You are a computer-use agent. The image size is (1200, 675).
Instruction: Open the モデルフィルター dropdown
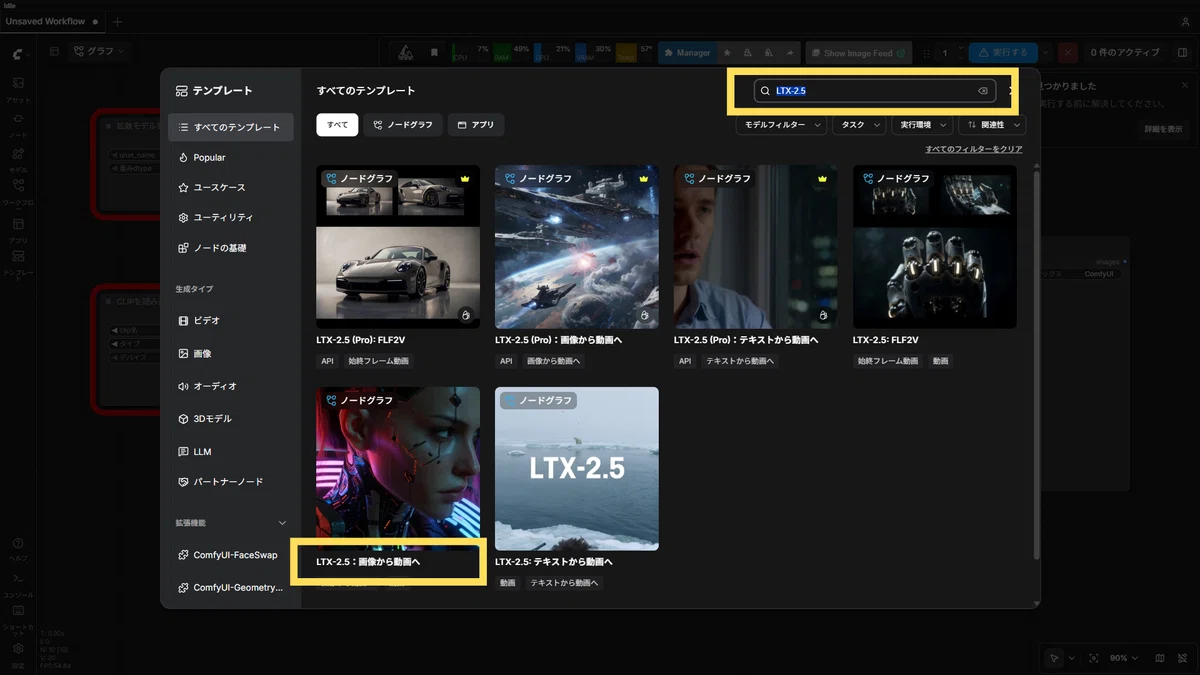click(782, 125)
